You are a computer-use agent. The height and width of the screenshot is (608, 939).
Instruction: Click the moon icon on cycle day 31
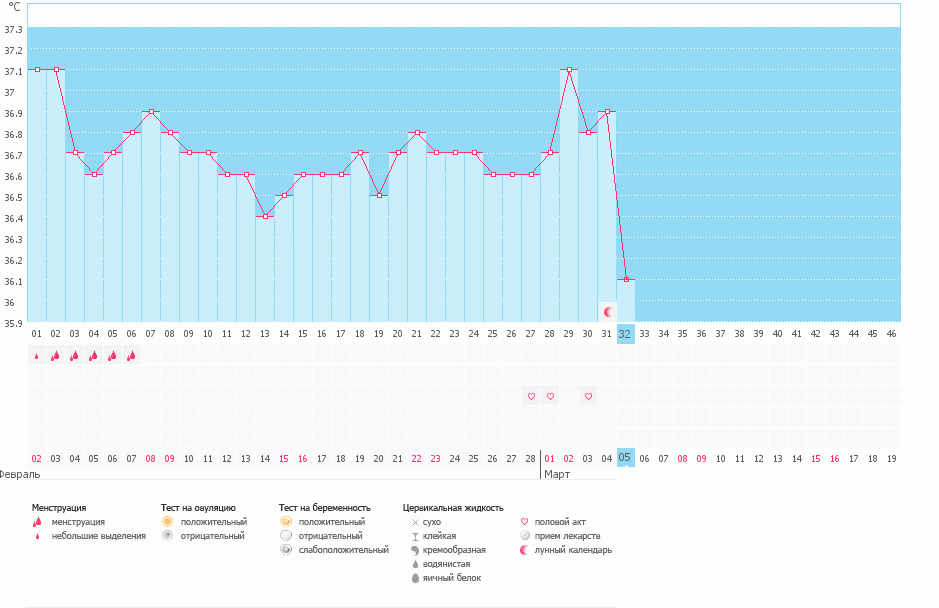607,312
